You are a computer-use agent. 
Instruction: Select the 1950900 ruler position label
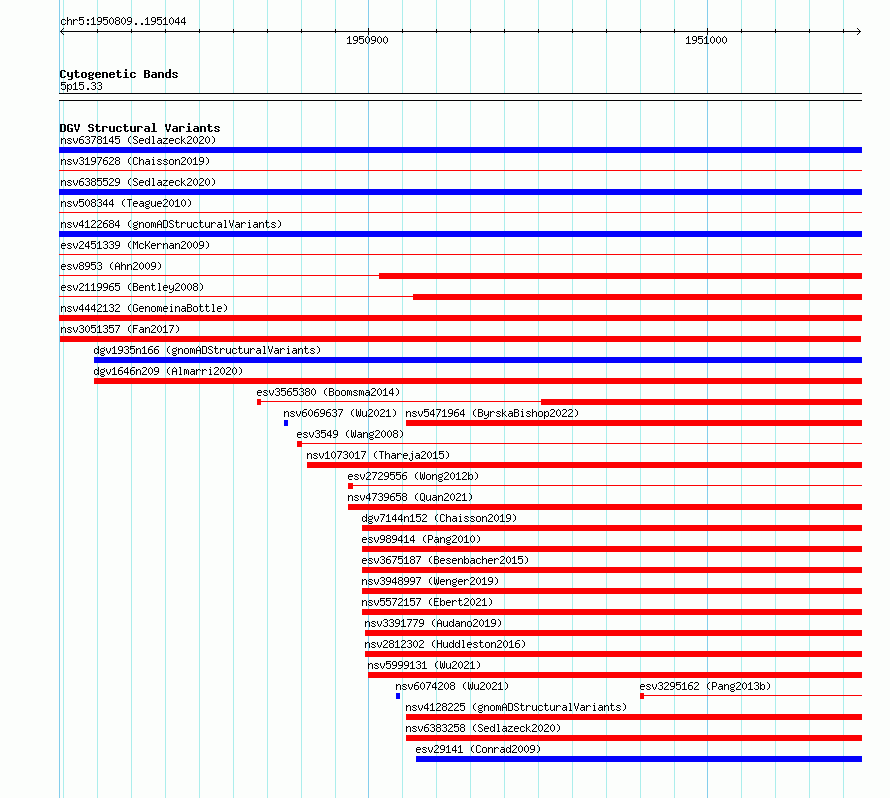pos(367,40)
